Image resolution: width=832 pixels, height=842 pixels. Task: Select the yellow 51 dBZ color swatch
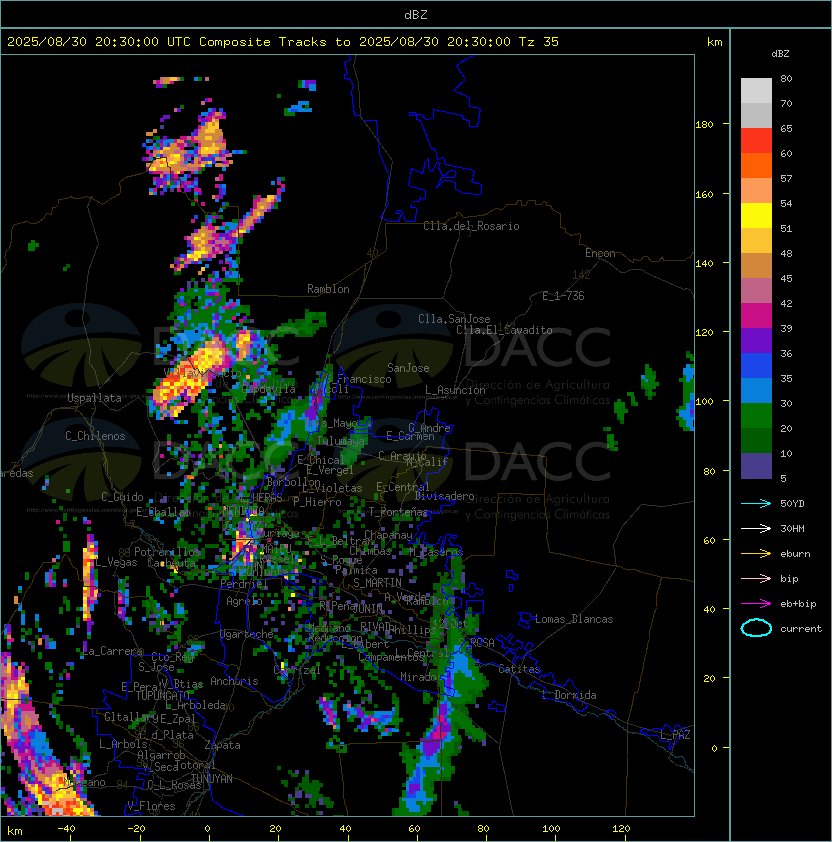[x=756, y=216]
